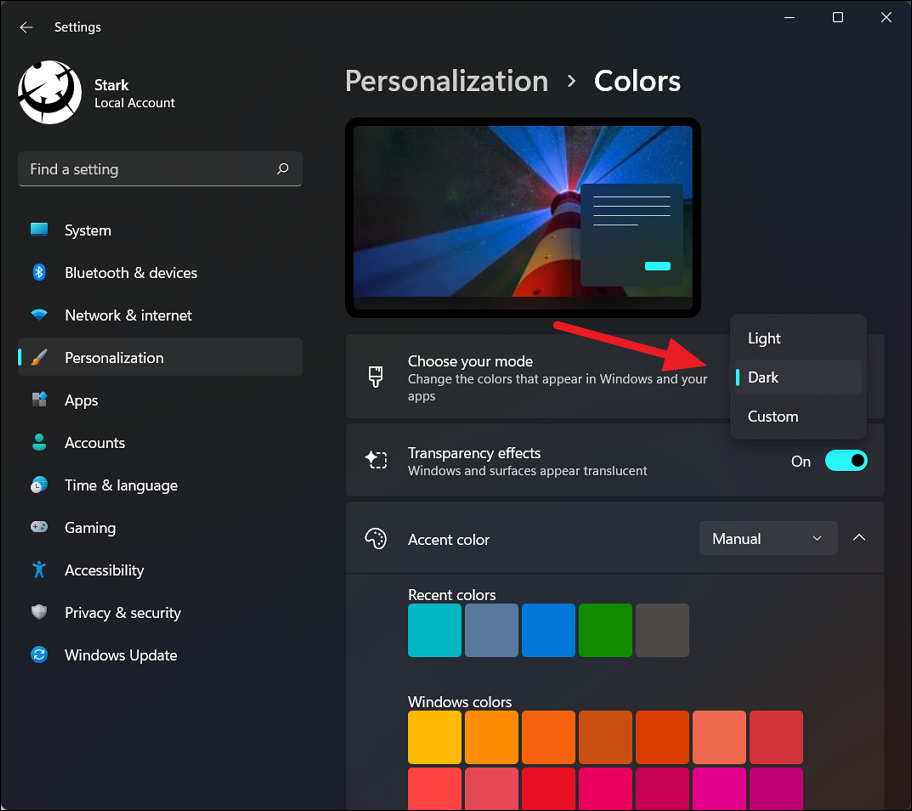Open Windows Update from the sidebar
Screen dimensions: 912x811
click(120, 655)
